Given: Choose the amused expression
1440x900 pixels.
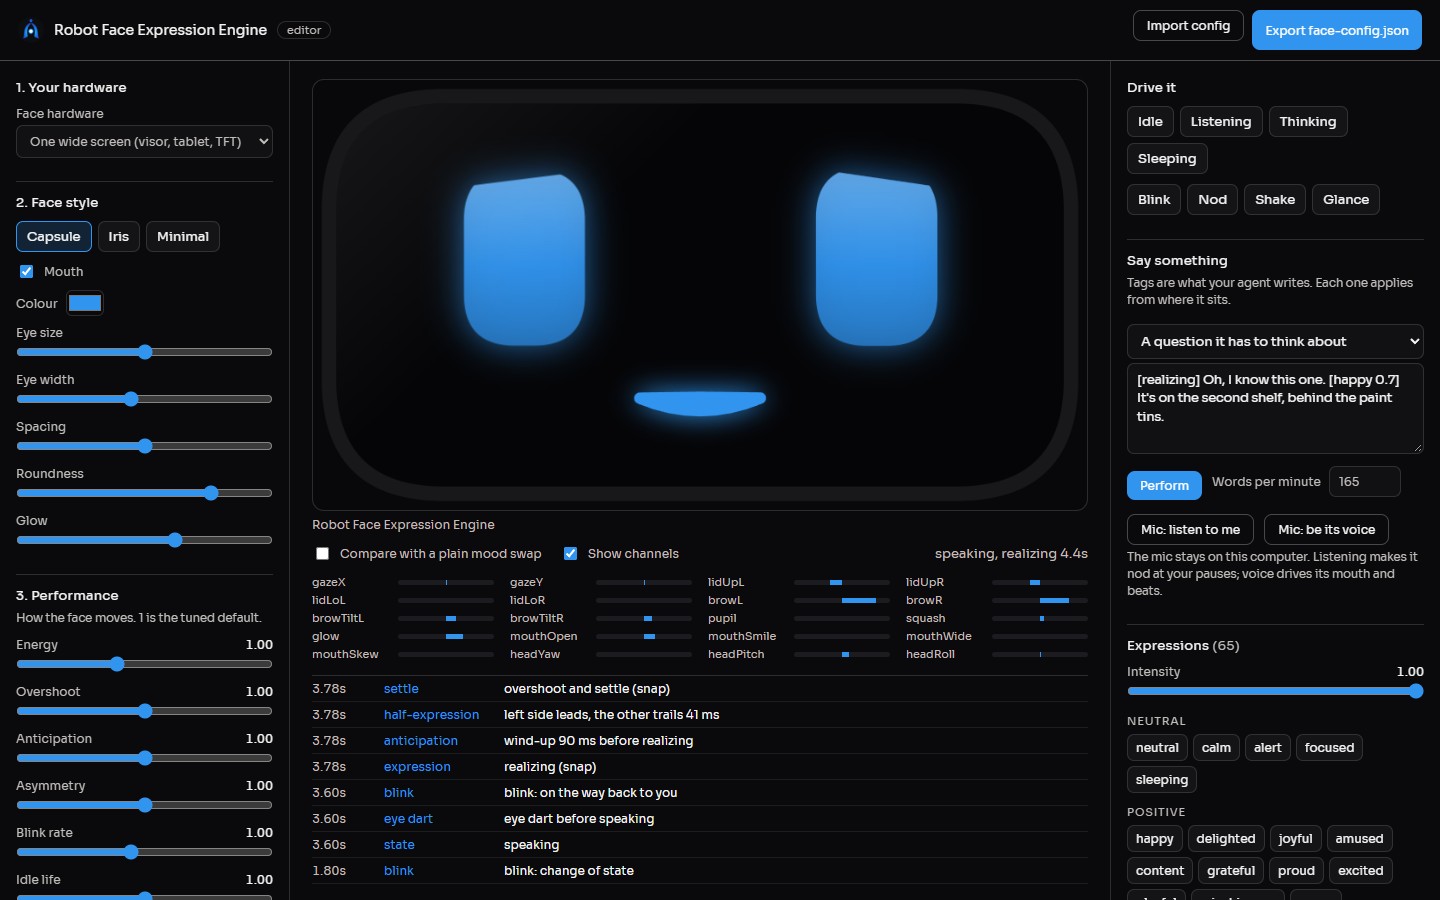Looking at the screenshot, I should pos(1359,839).
